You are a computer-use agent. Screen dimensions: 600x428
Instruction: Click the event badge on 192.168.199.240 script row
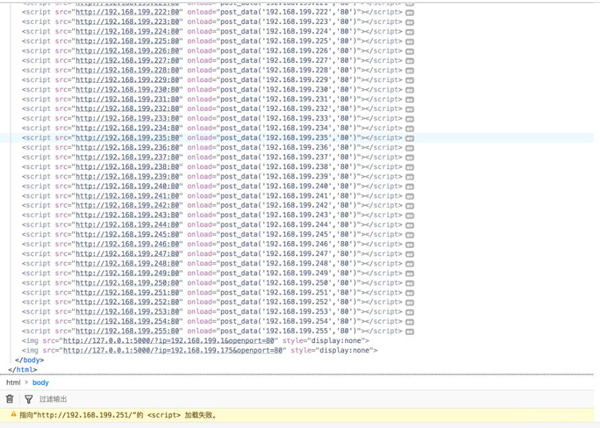pos(409,187)
